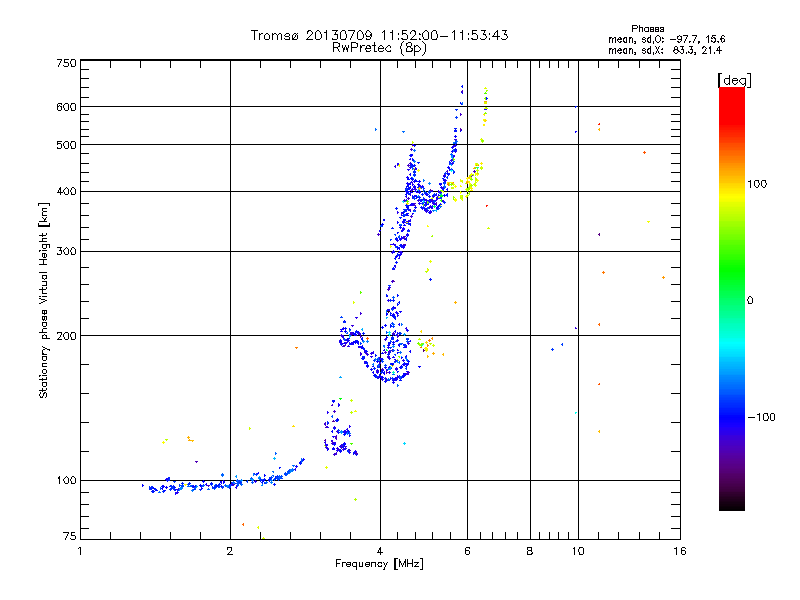Click the x-axis tick label '16'
Viewport: 800px width, 600px height.
[680, 551]
